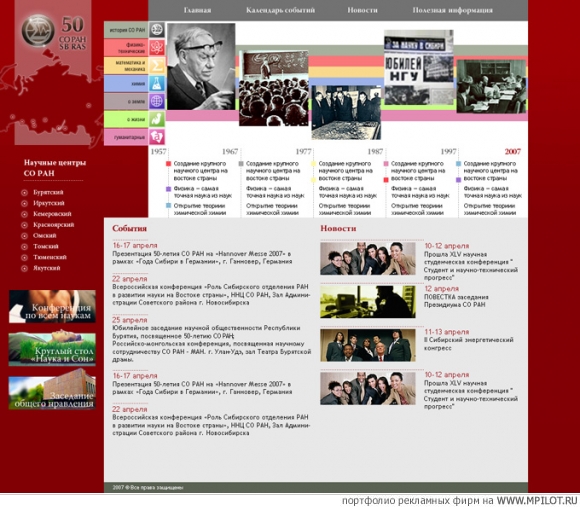Open the история СО РАН emblem icon

pos(157,29)
